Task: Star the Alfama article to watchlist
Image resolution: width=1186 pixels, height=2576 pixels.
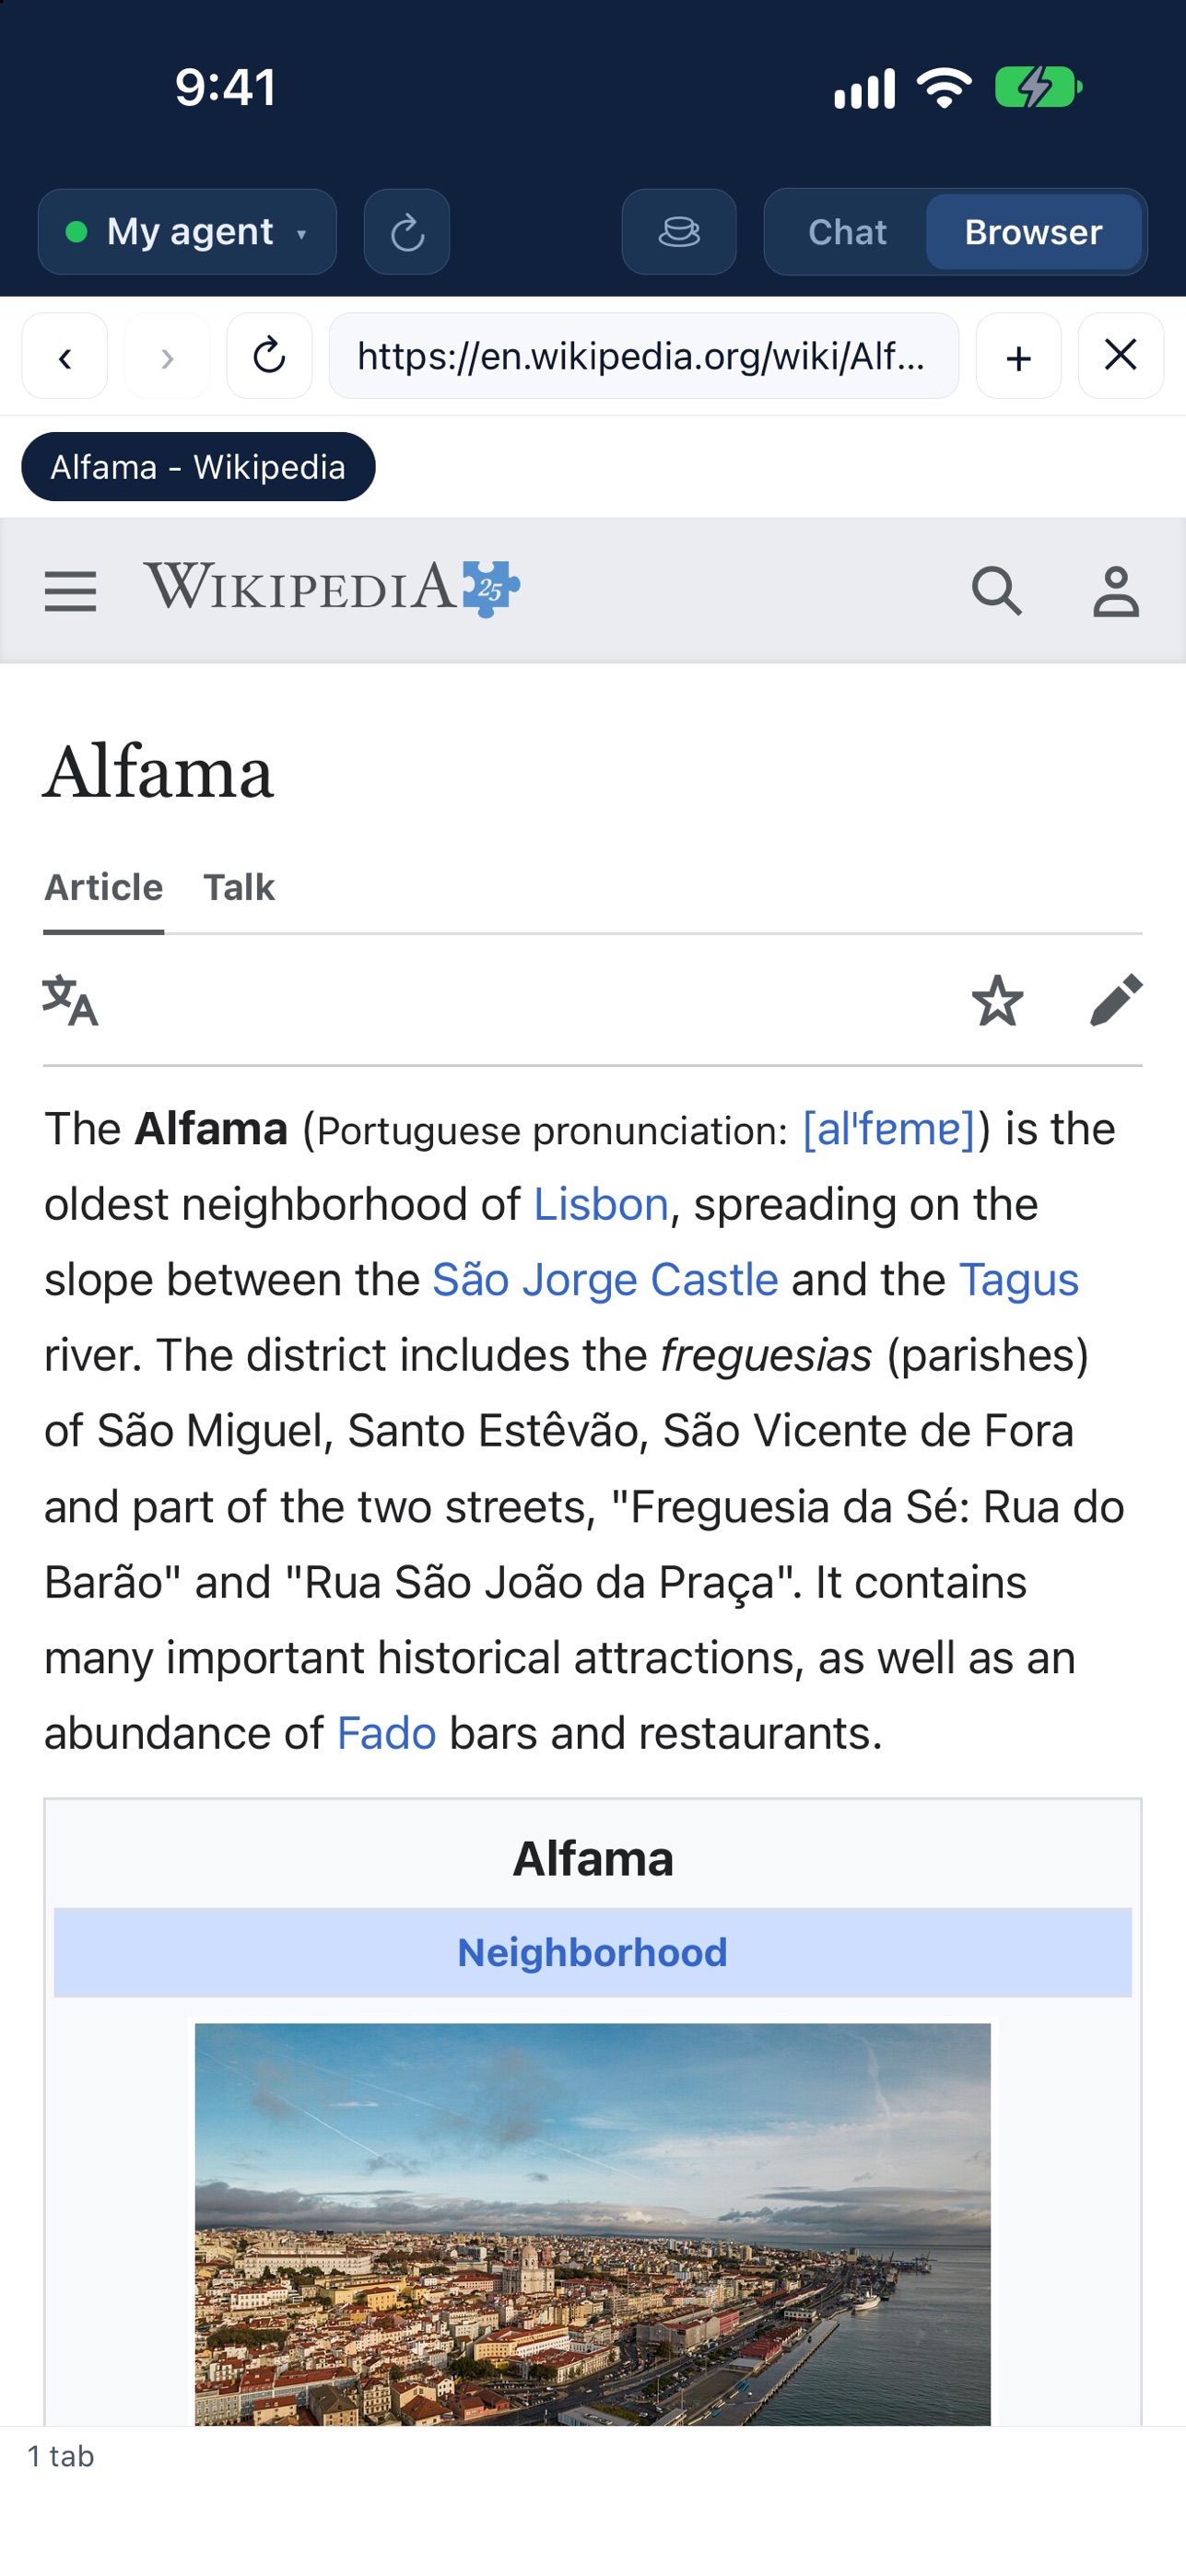Action: [x=997, y=1000]
